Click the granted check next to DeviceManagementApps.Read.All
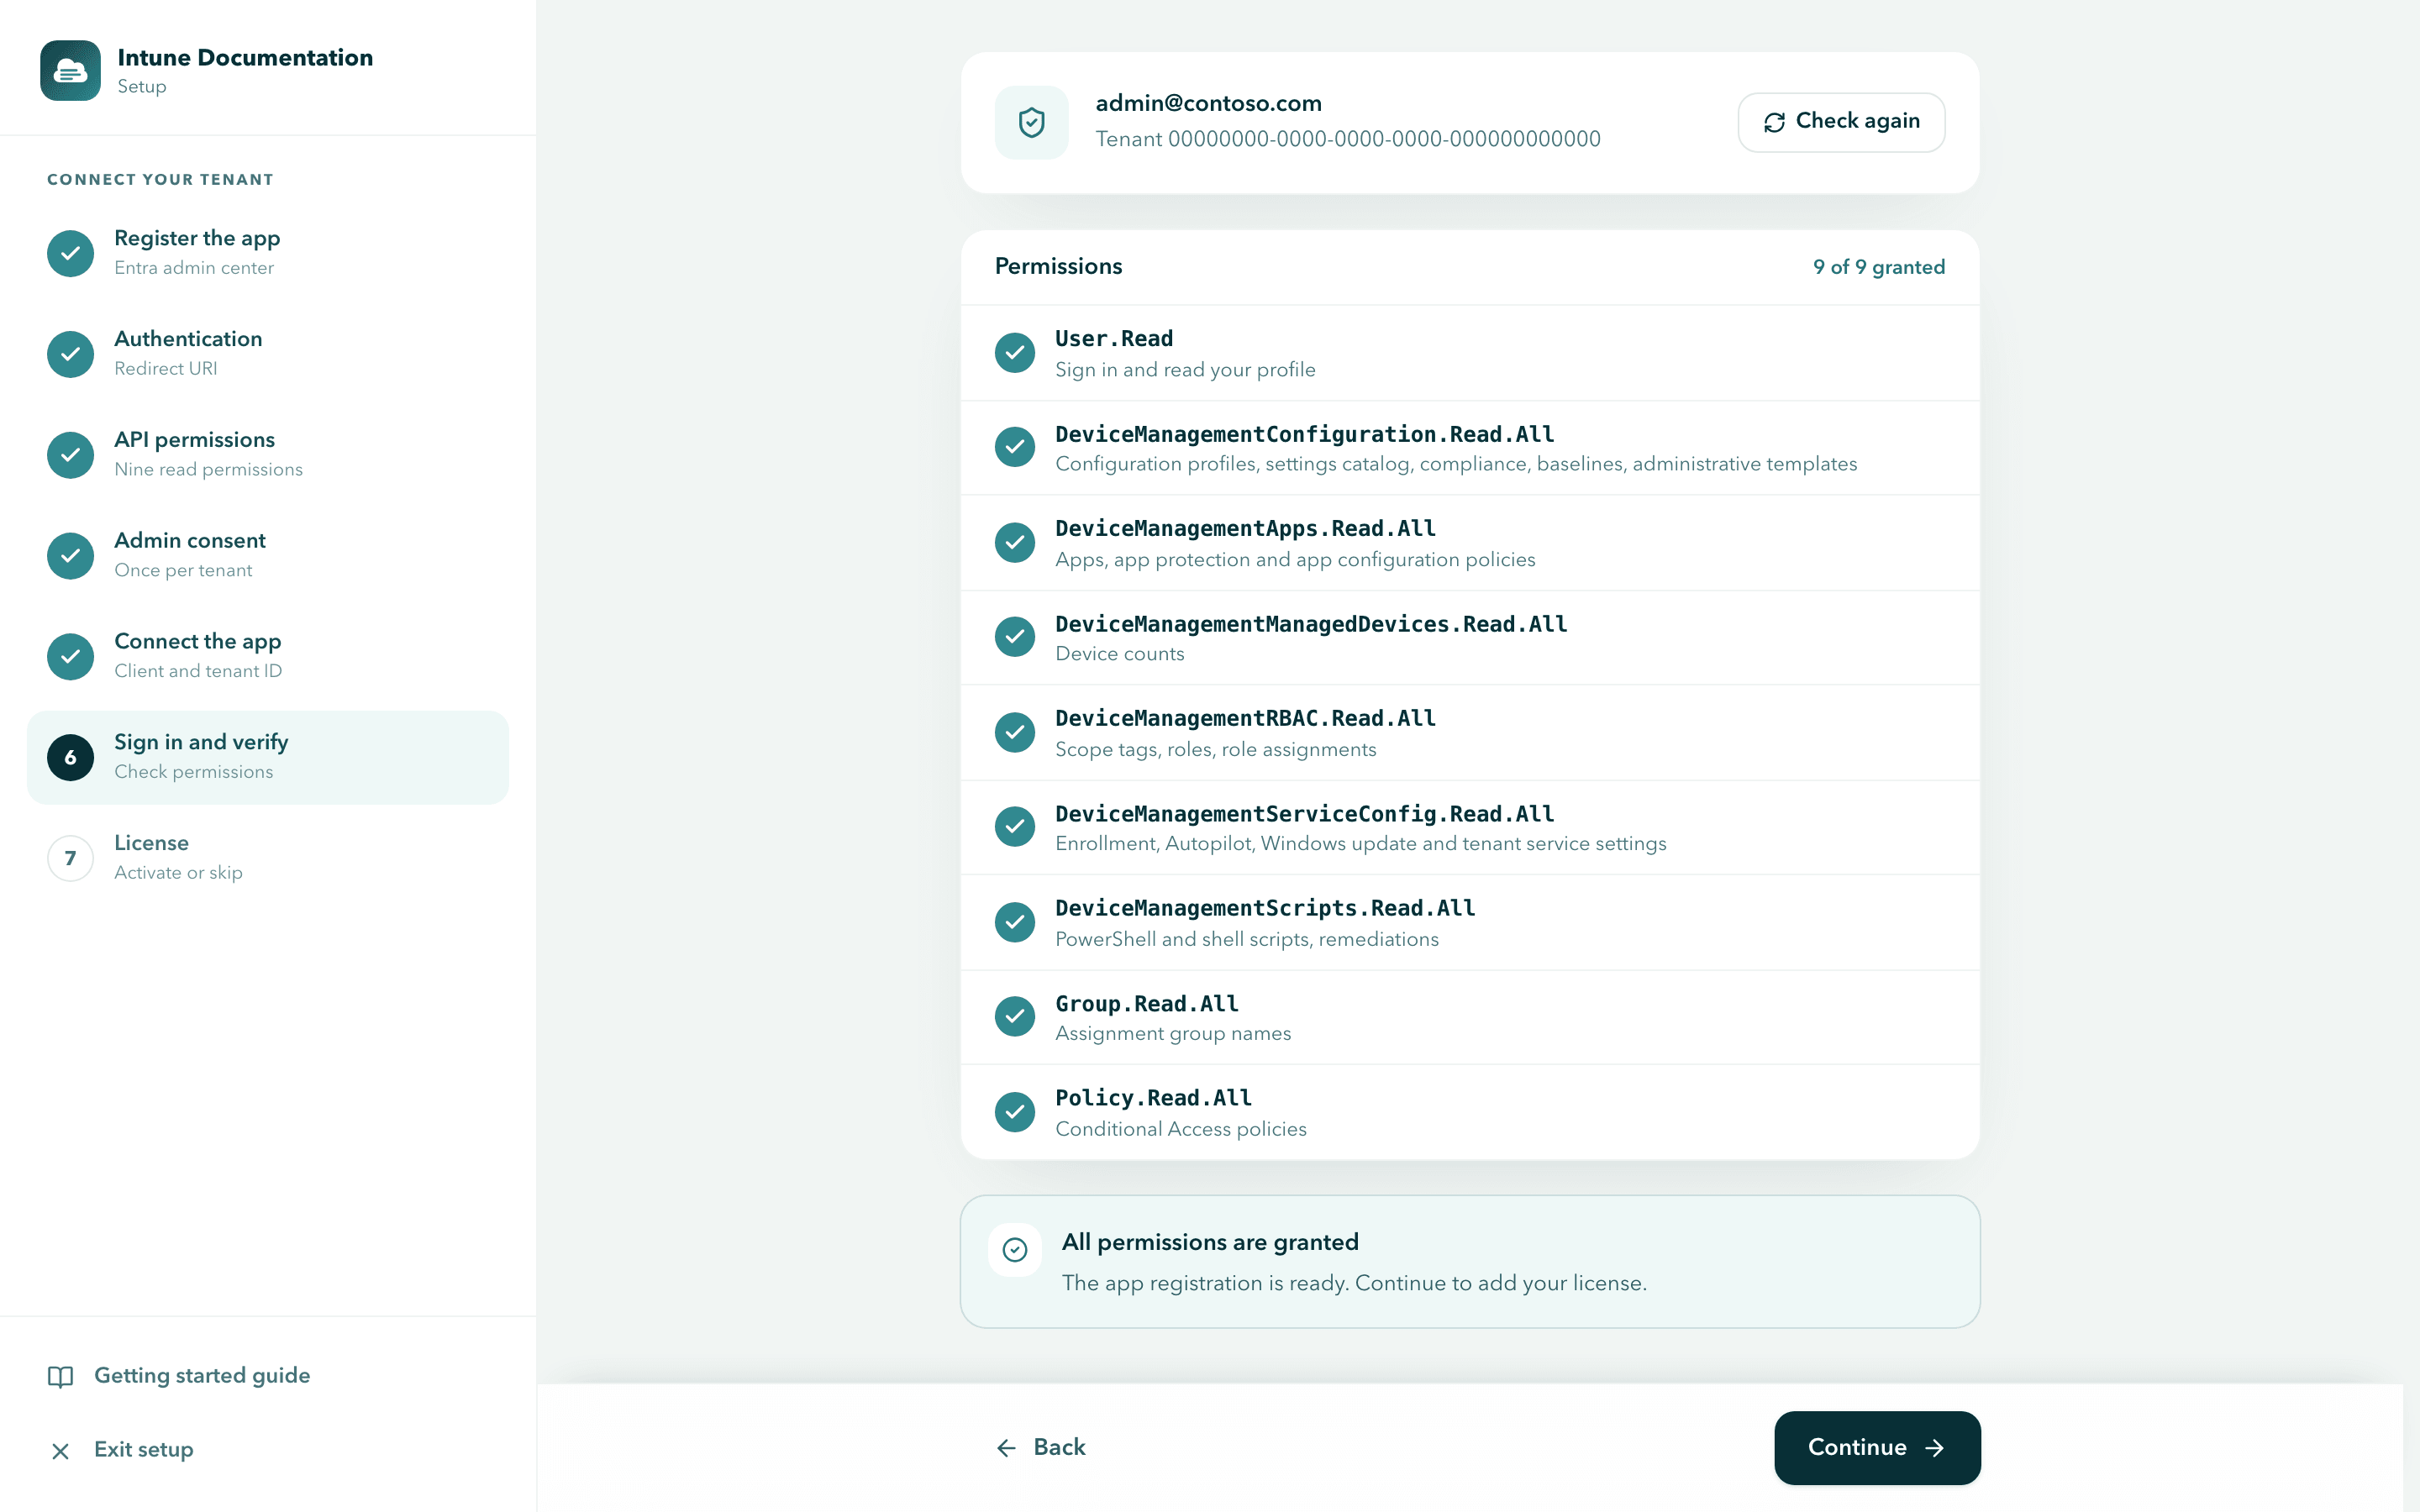The image size is (2420, 1512). tap(1015, 543)
